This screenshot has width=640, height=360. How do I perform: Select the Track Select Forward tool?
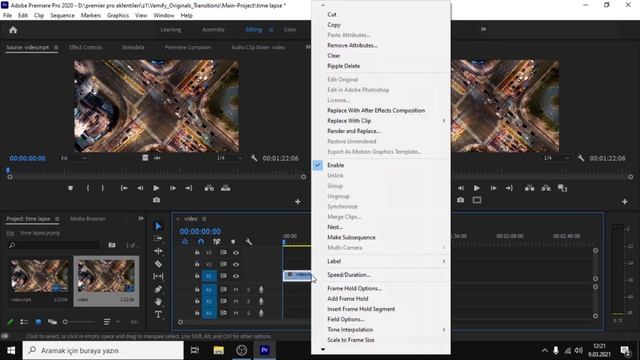158,238
